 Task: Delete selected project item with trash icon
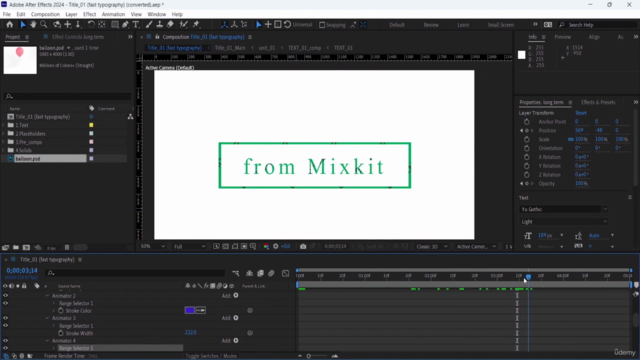(67, 247)
